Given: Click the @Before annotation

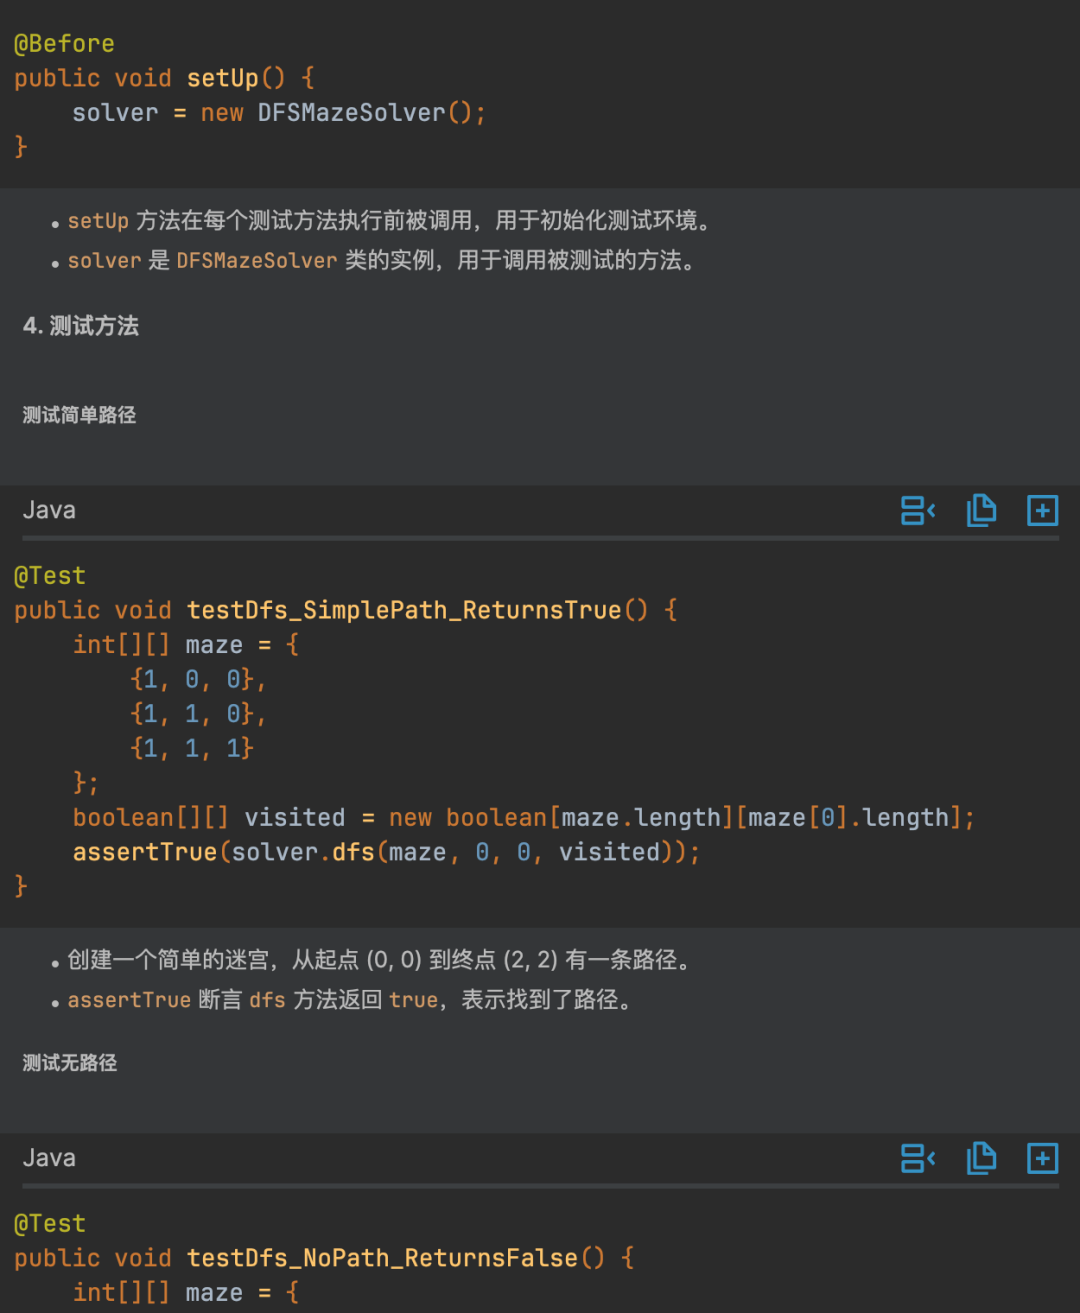Looking at the screenshot, I should click(x=64, y=44).
